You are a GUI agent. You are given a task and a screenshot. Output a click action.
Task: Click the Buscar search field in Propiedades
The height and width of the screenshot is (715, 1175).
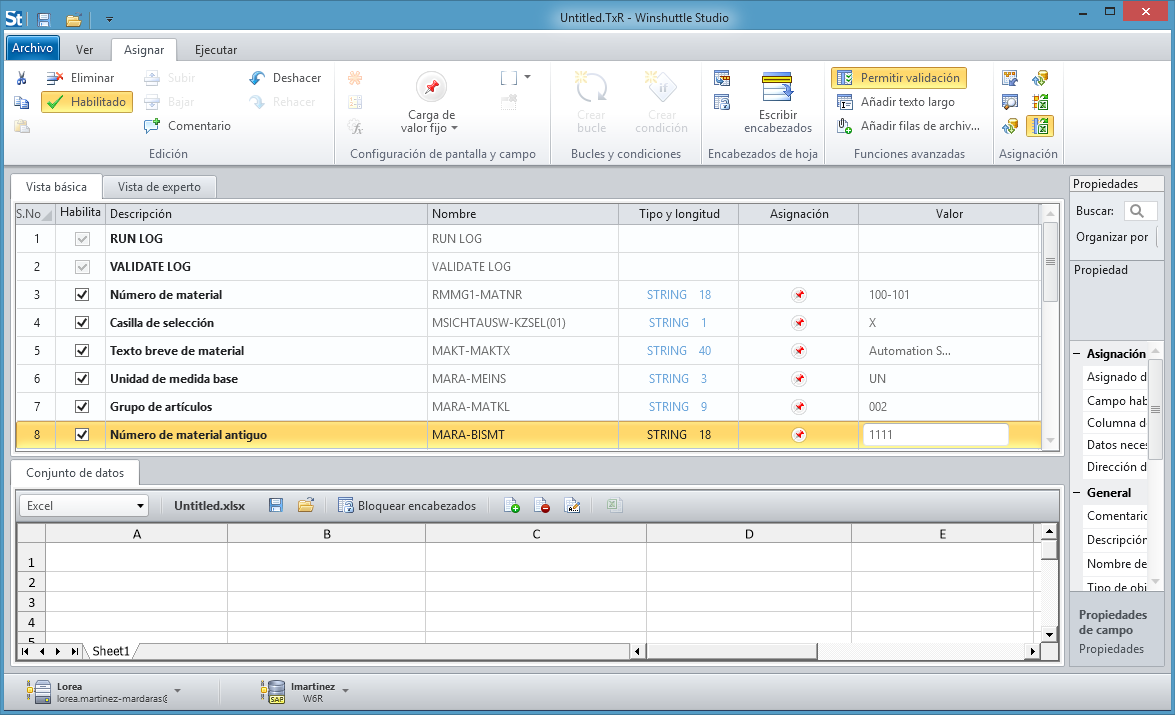(x=1141, y=211)
